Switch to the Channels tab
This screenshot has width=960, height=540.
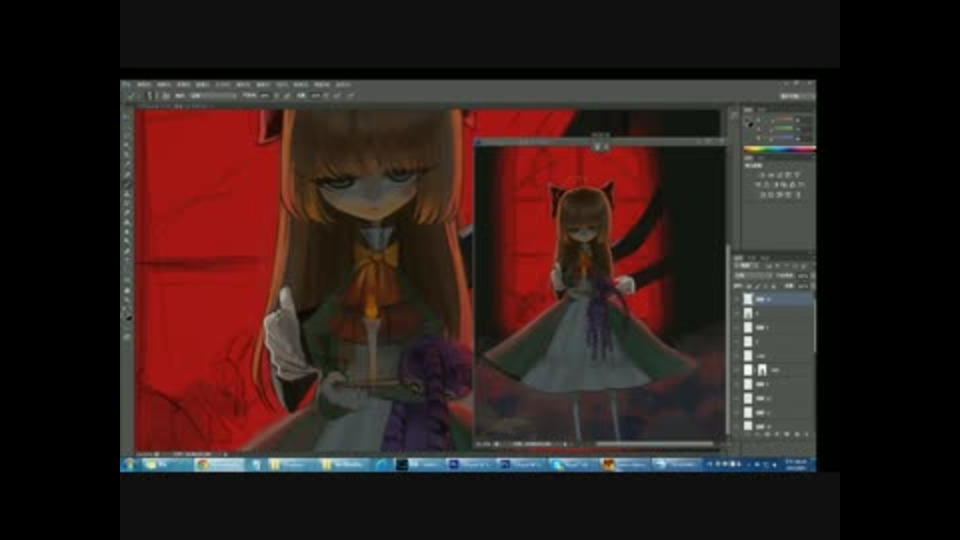[752, 258]
